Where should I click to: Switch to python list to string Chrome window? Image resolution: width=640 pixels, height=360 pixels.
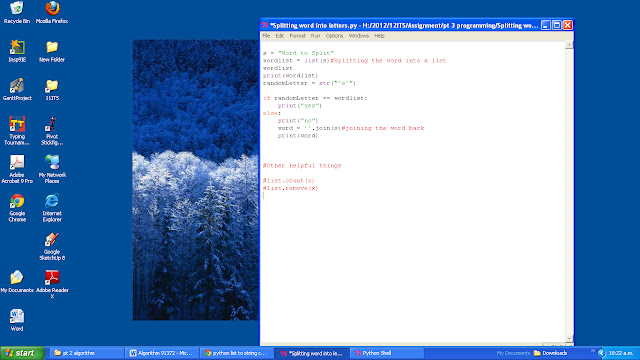point(237,353)
